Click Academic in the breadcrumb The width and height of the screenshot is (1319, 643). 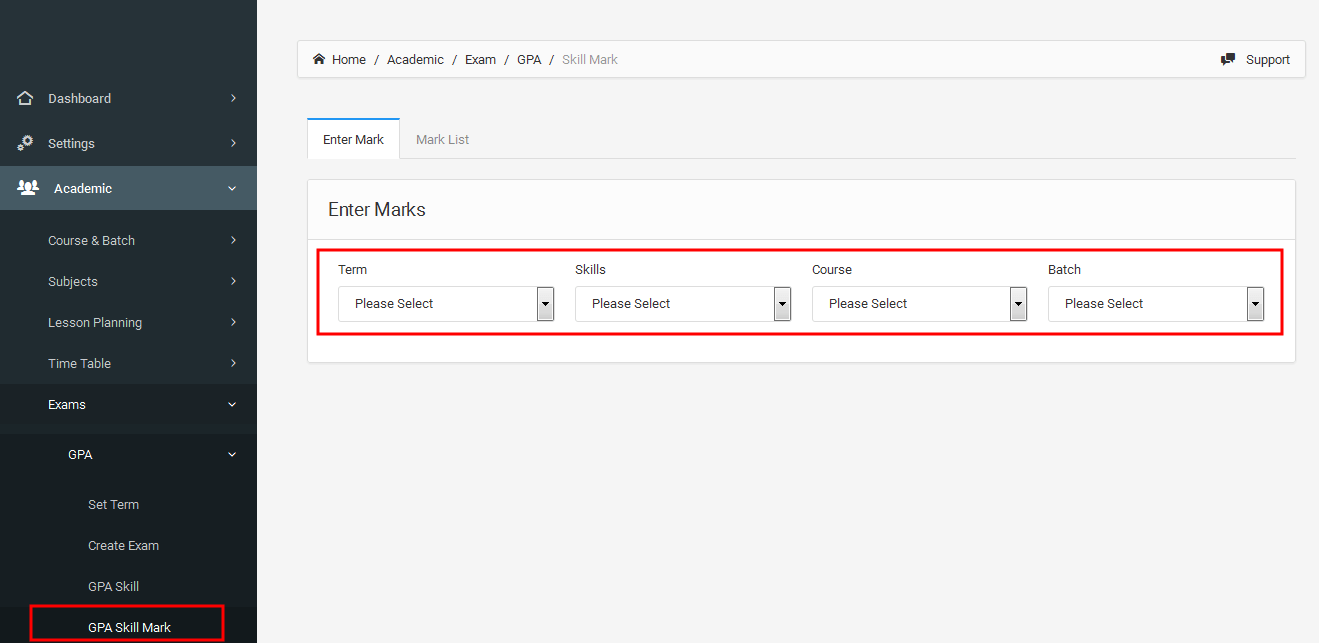click(x=415, y=59)
